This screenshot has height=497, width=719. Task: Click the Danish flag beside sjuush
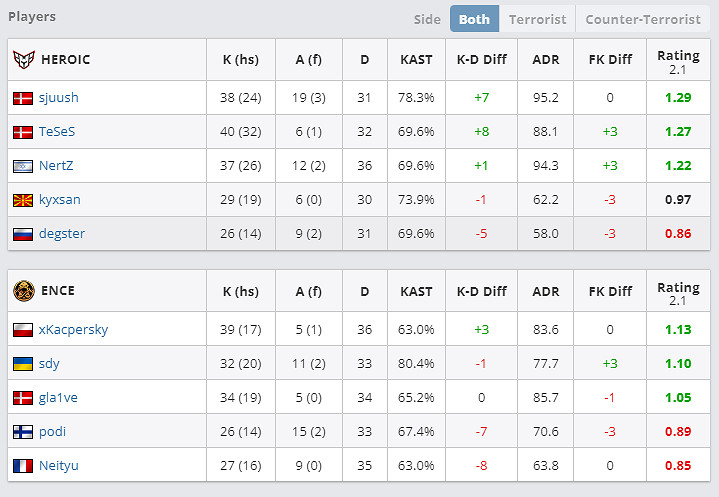pyautogui.click(x=23, y=98)
